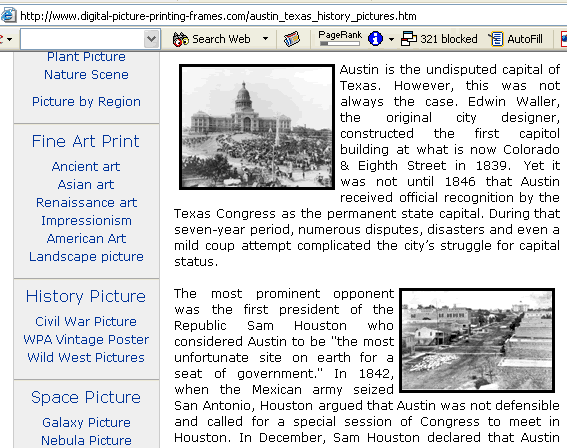Select the Renaissance art link
The height and width of the screenshot is (448, 567).
click(86, 202)
